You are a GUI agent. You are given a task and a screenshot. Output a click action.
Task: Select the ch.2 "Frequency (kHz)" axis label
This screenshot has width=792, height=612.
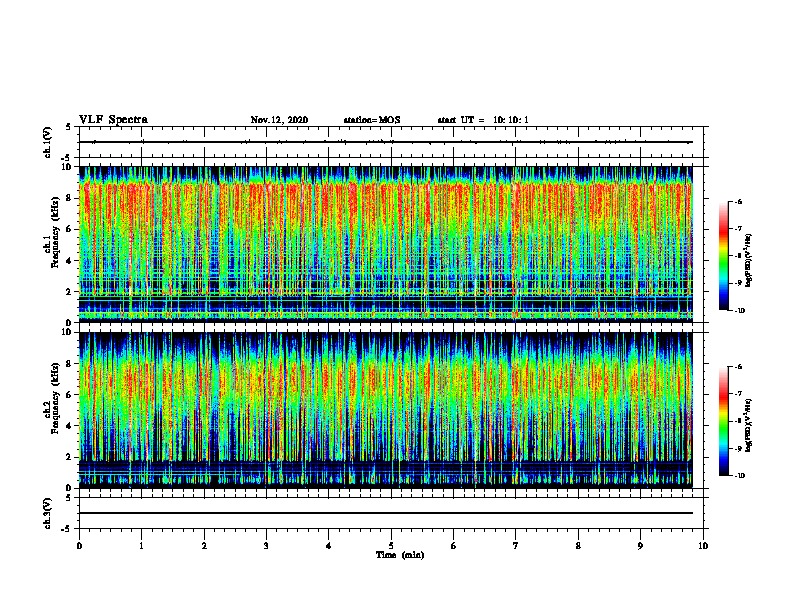(55, 398)
